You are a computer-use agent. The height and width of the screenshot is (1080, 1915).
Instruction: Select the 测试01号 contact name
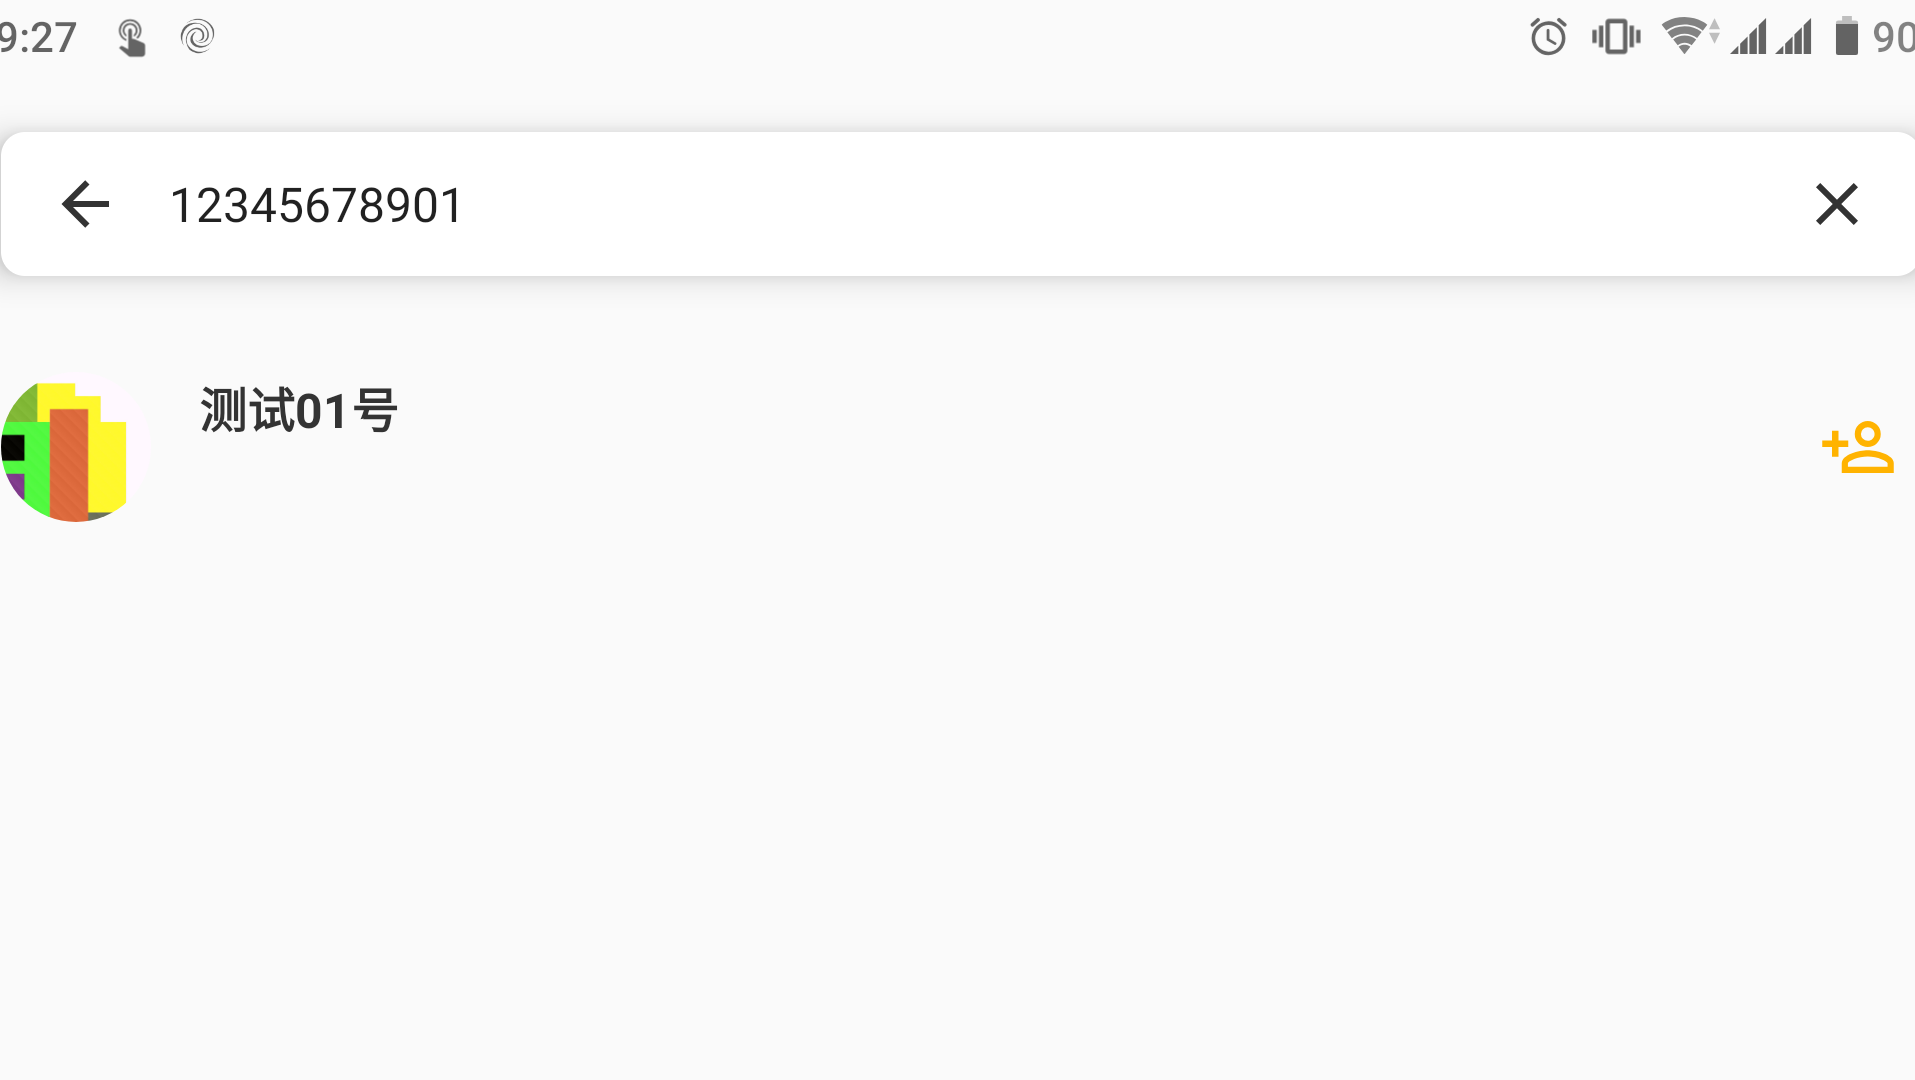tap(299, 410)
